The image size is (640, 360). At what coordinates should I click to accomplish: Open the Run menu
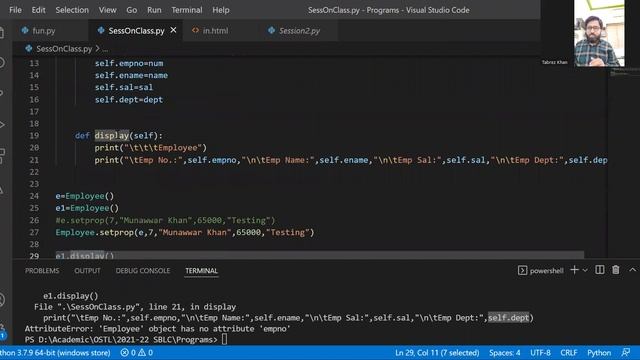coord(154,10)
